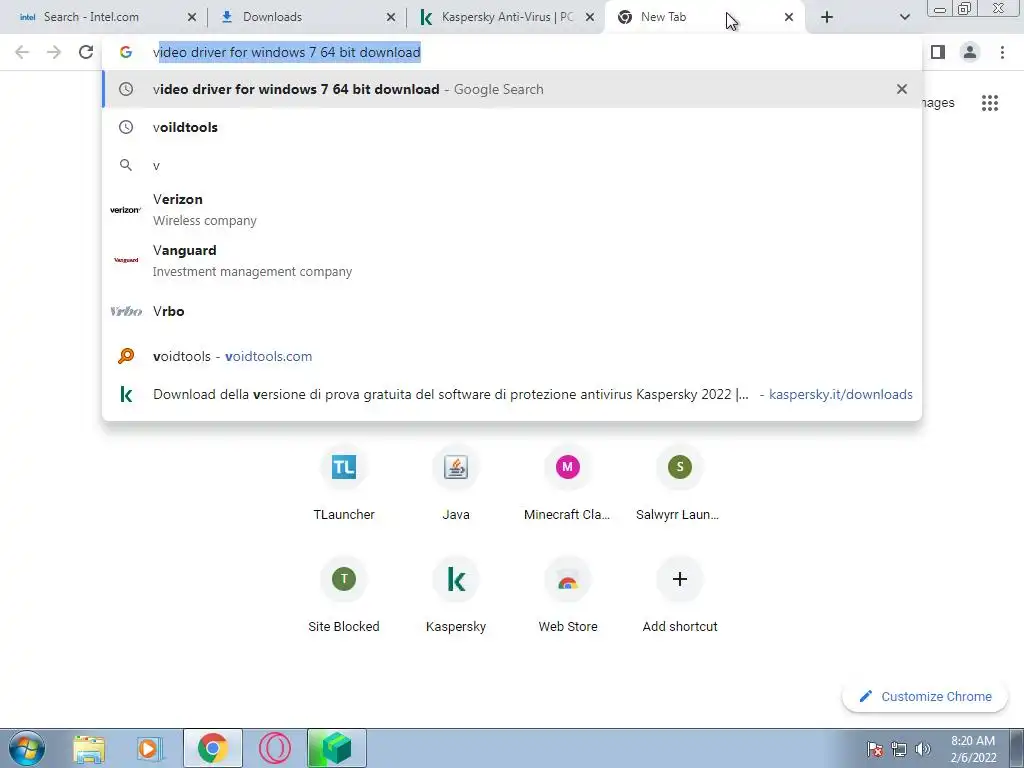Viewport: 1024px width, 768px height.
Task: Choose the video driver Google Search suggestion
Action: (512, 89)
